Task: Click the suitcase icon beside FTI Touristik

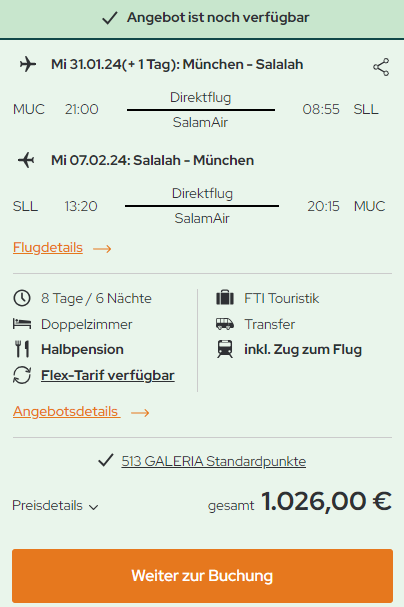Action: [x=225, y=298]
